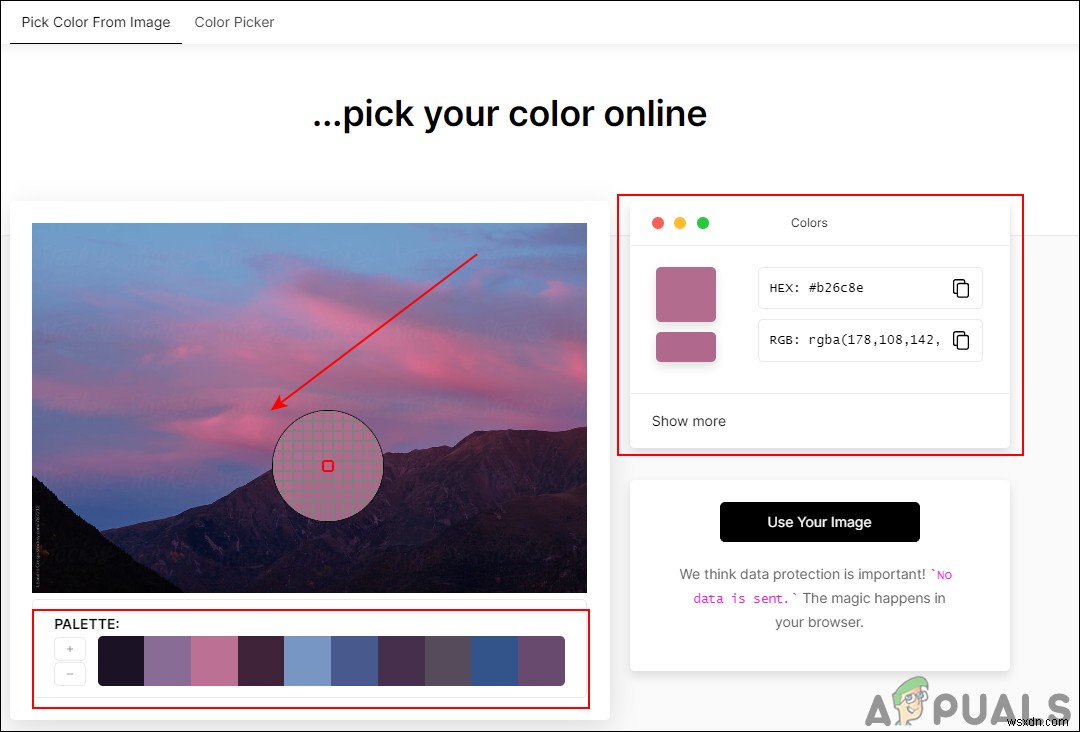The height and width of the screenshot is (732, 1080).
Task: Select the pink swatch in the palette
Action: coord(214,660)
